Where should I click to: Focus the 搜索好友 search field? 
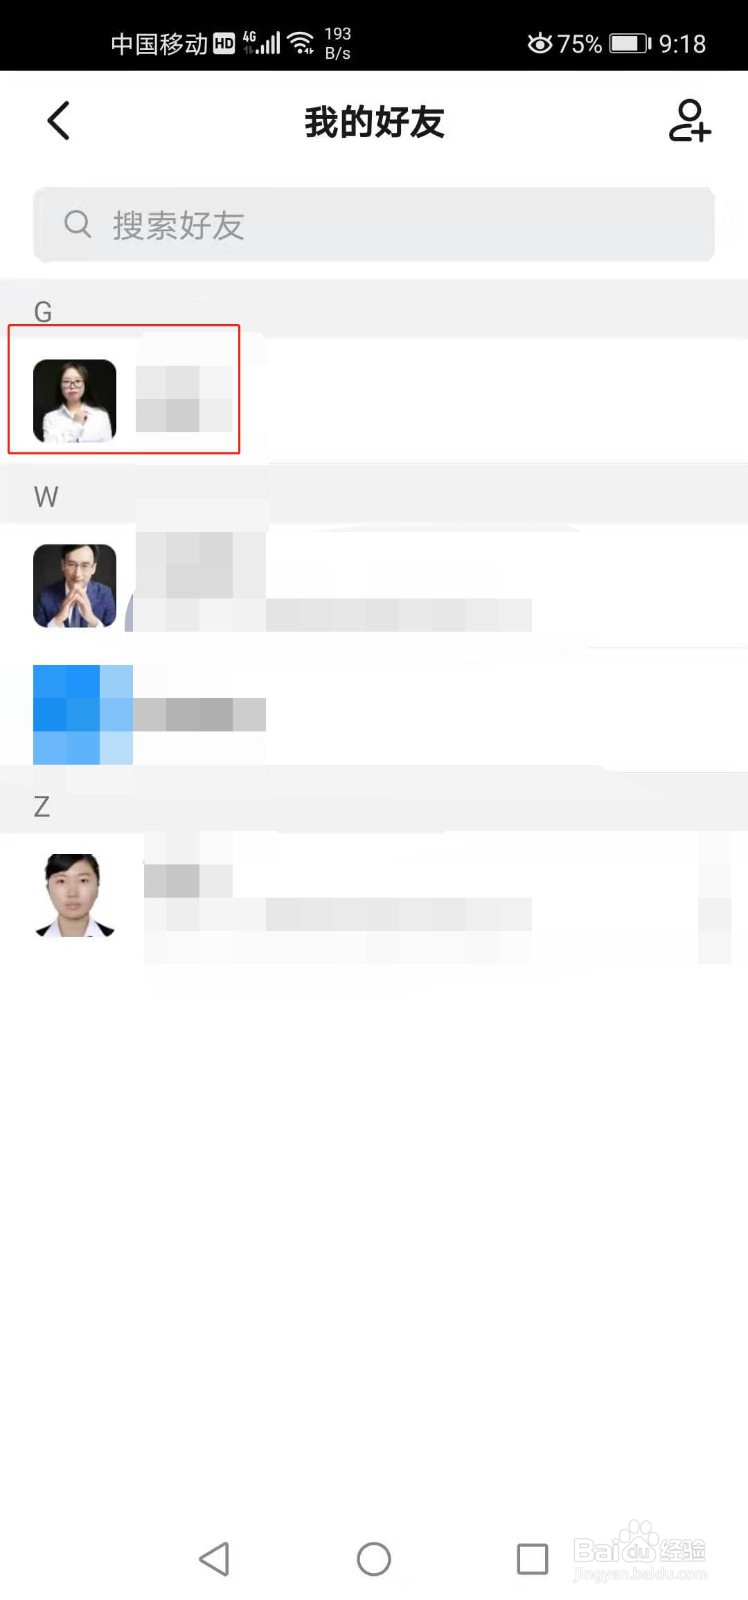(374, 224)
